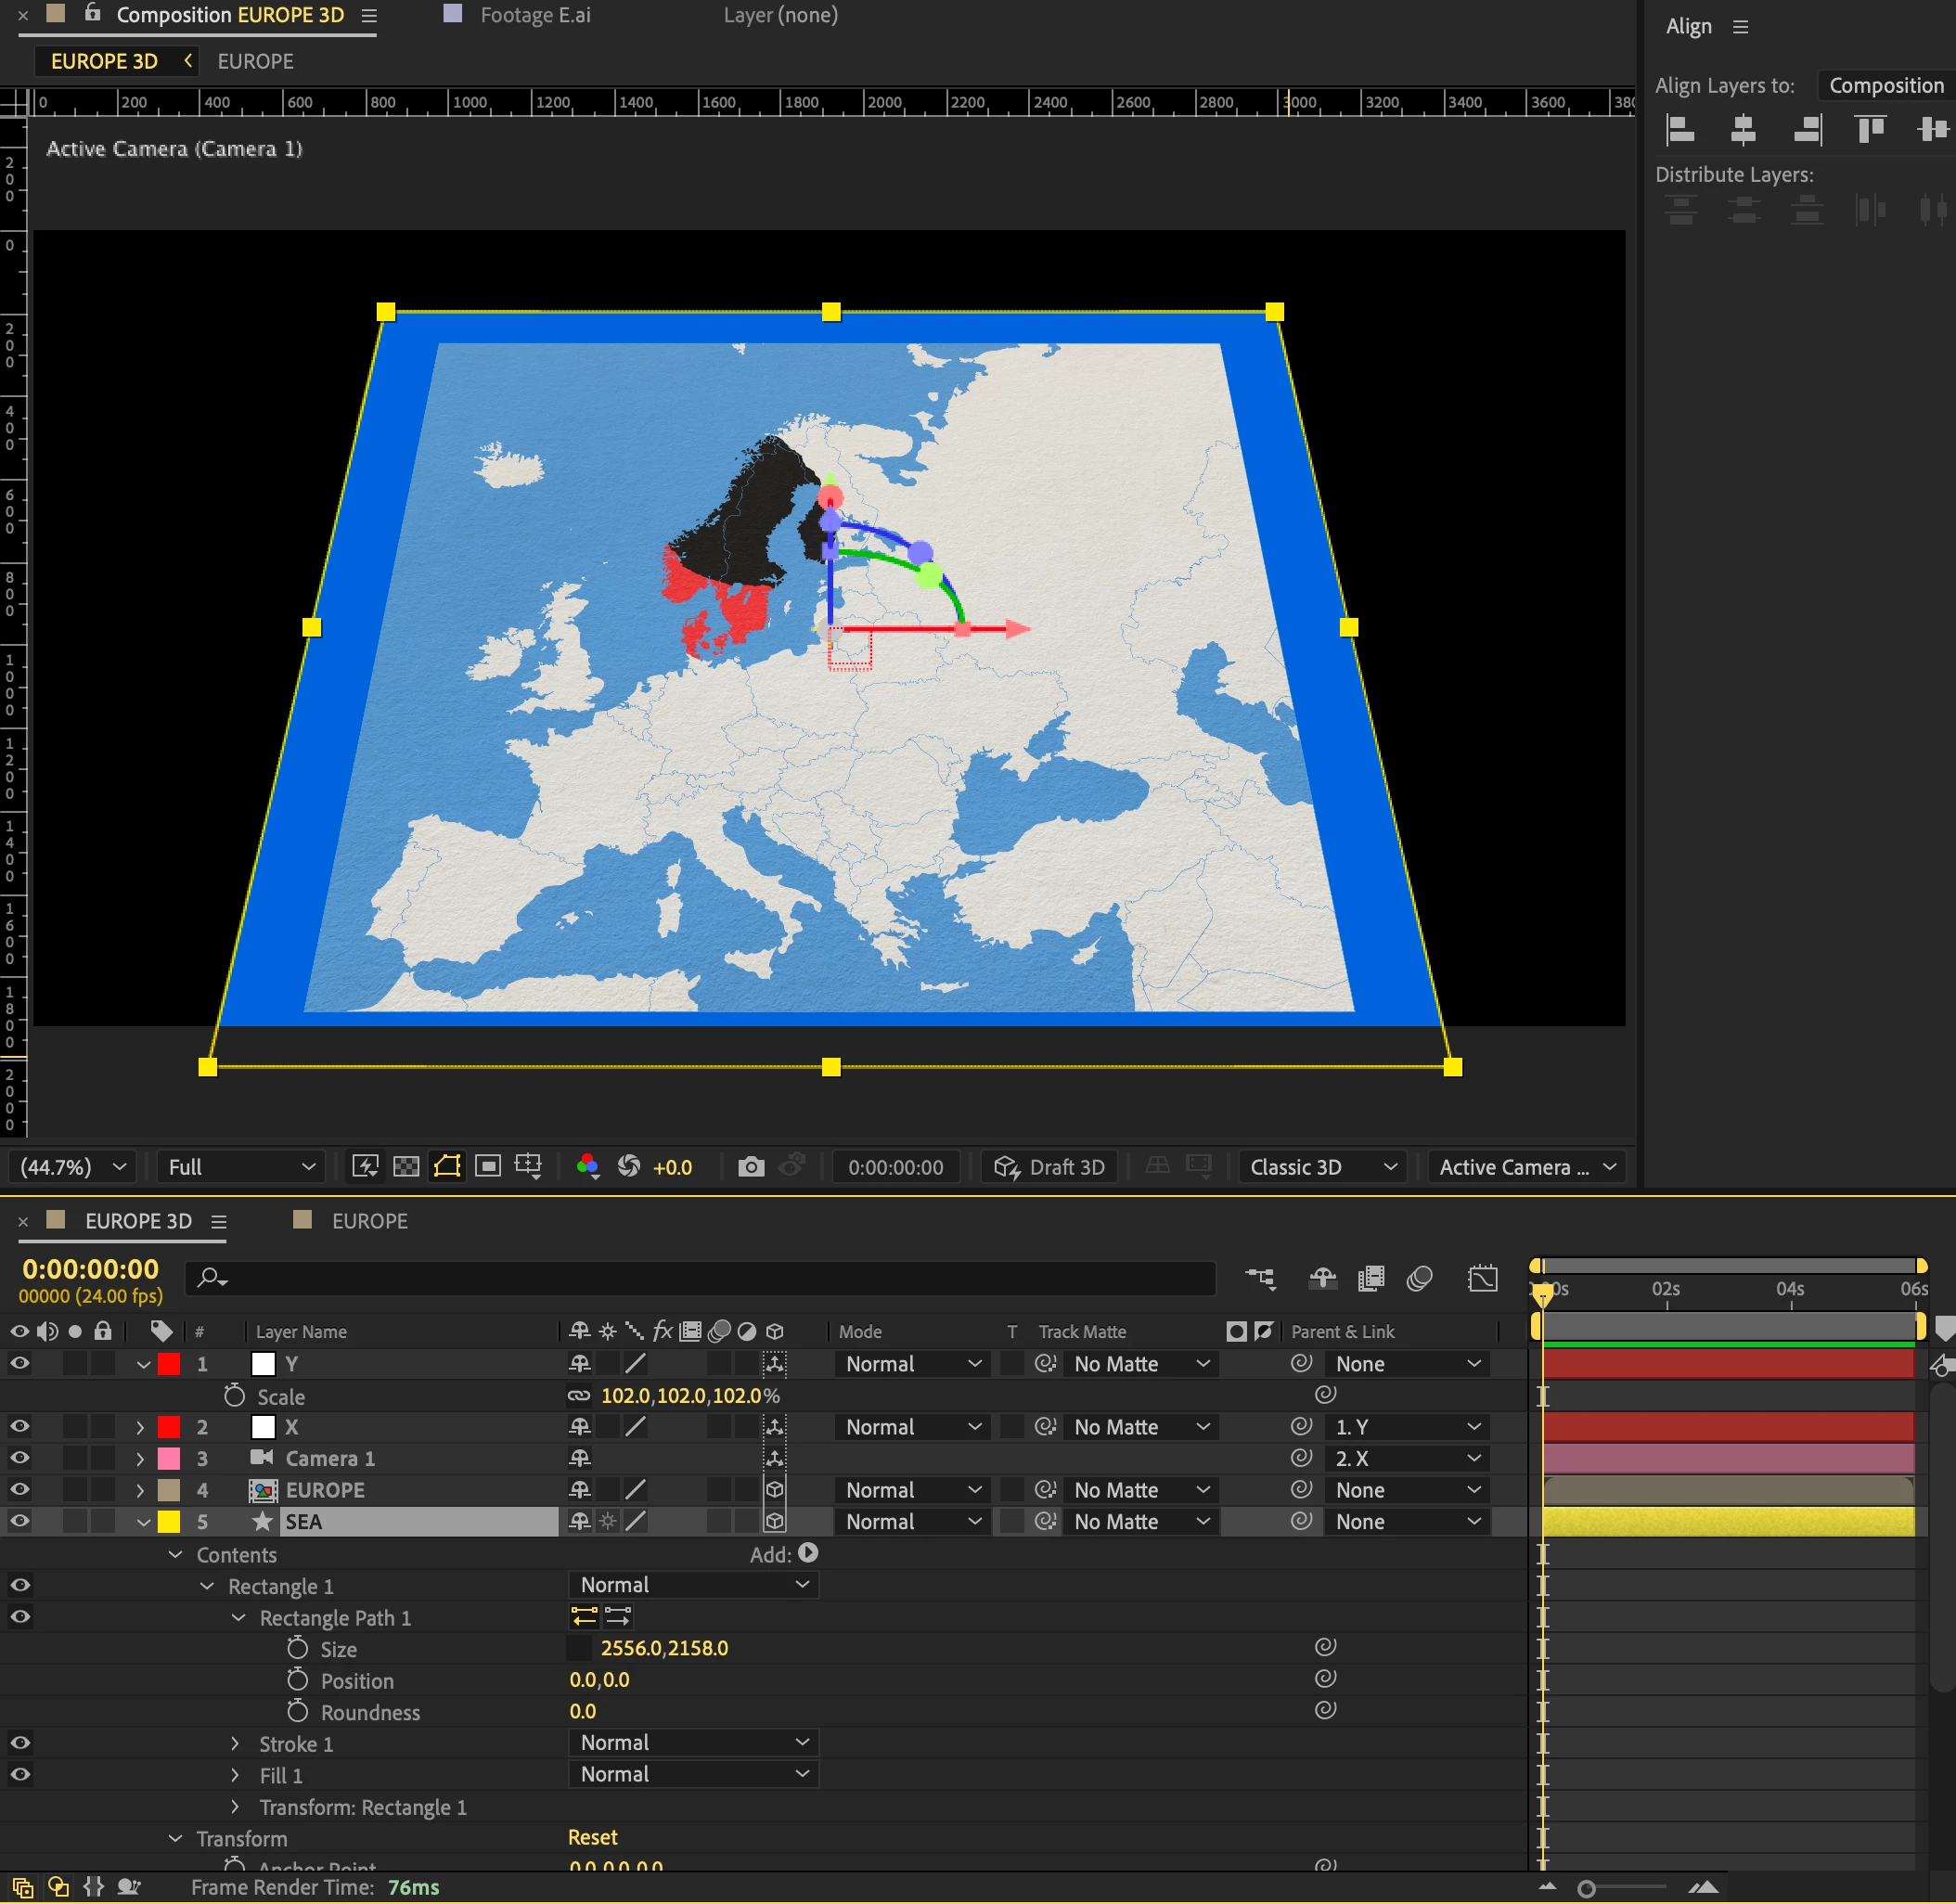Click the Frame Blending timeline icon

1371,1278
